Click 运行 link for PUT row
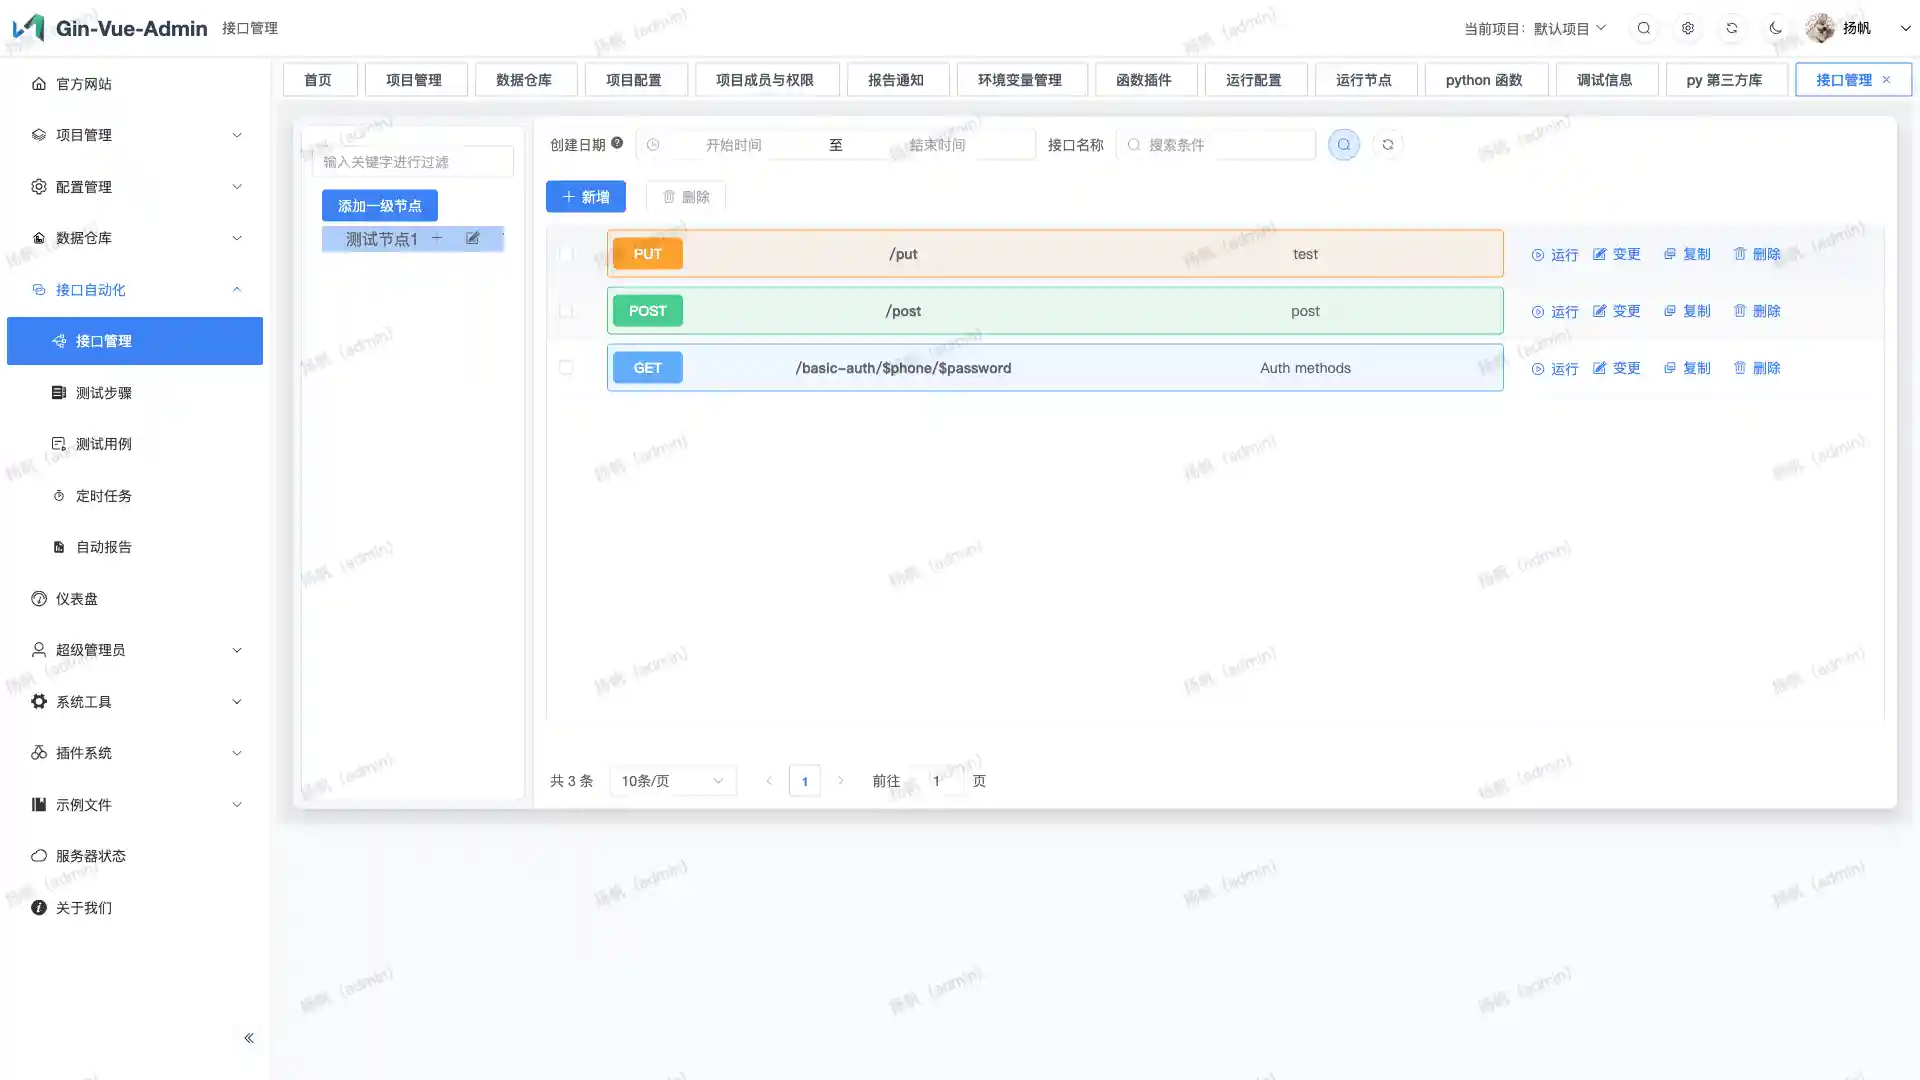Viewport: 1920px width, 1080px height. [1555, 255]
